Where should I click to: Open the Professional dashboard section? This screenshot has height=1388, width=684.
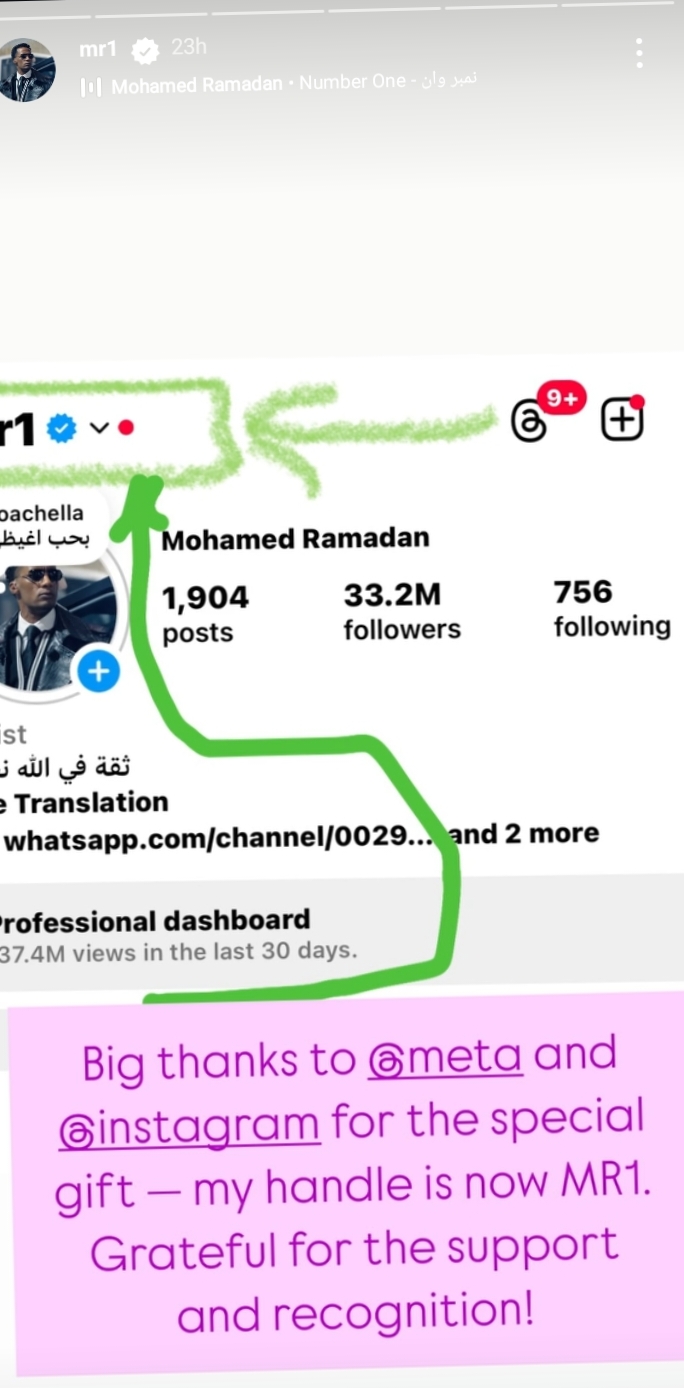coord(155,935)
